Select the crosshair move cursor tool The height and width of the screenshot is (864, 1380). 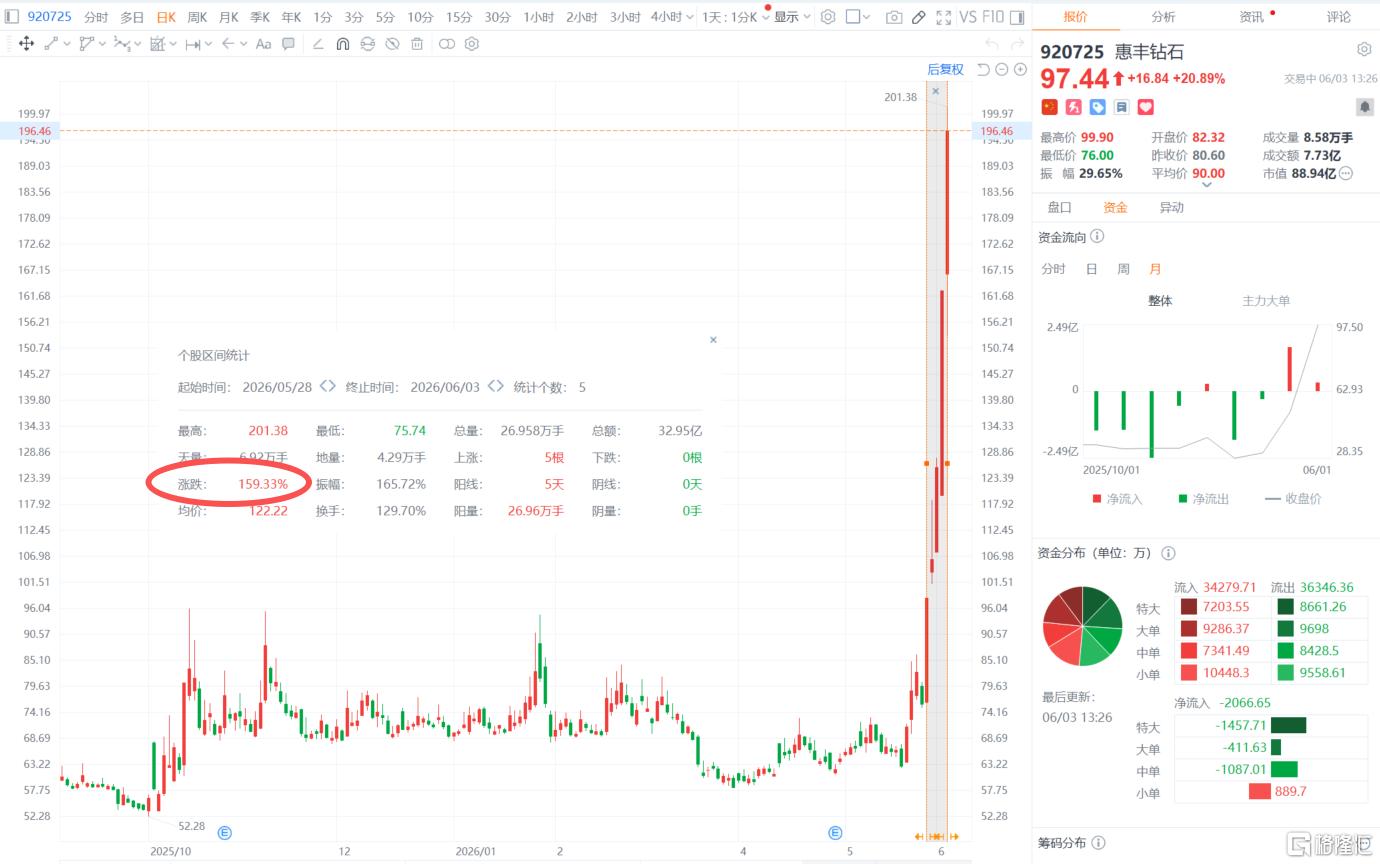point(26,44)
